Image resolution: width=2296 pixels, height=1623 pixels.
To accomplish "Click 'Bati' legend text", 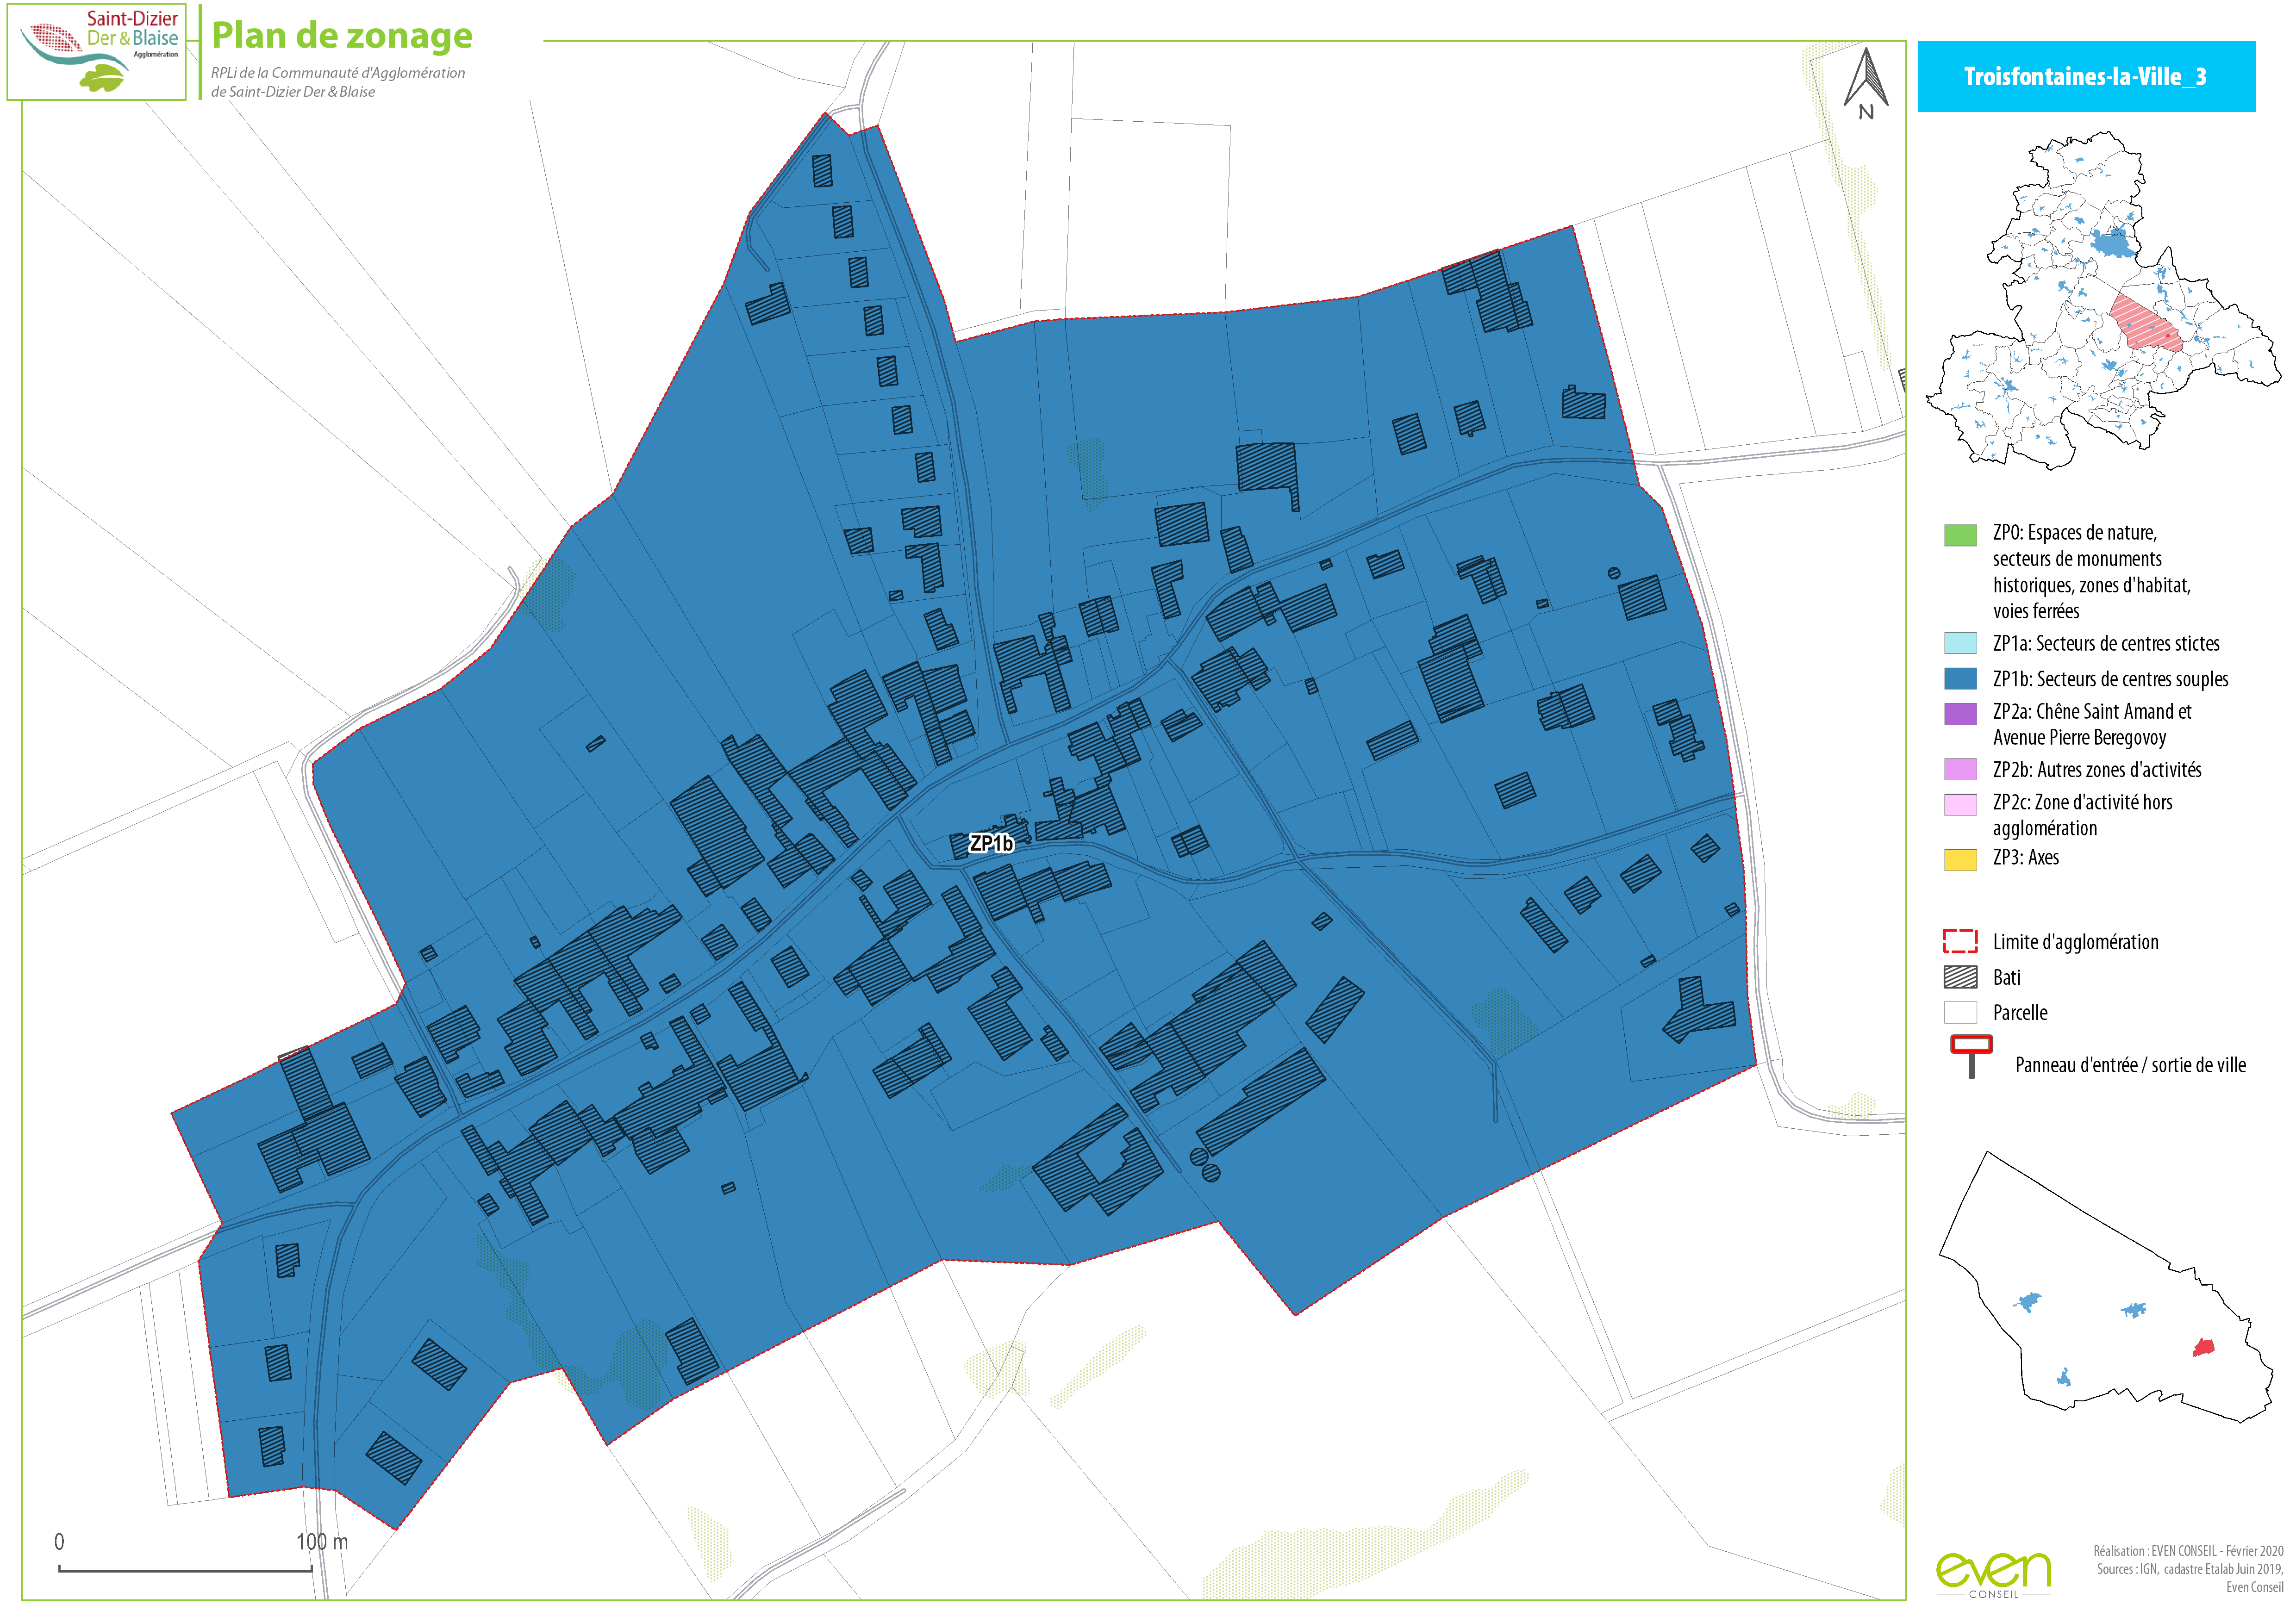I will tap(2006, 978).
